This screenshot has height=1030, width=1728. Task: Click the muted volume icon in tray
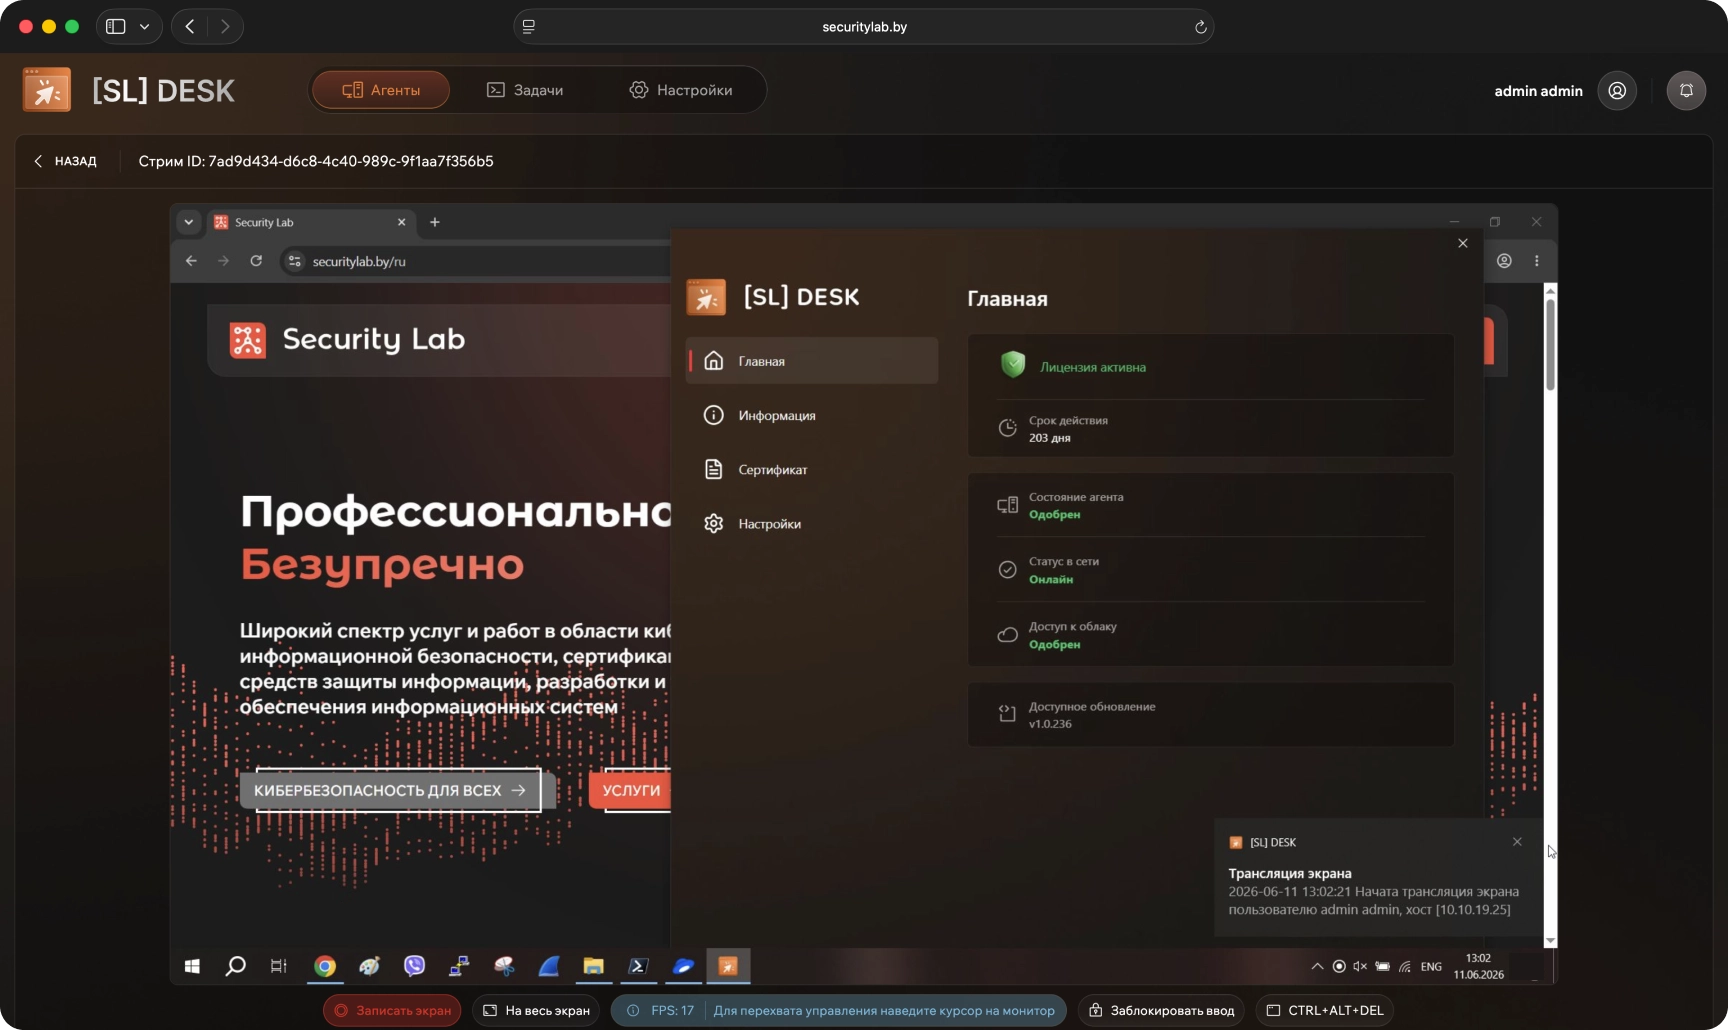[x=1360, y=966]
